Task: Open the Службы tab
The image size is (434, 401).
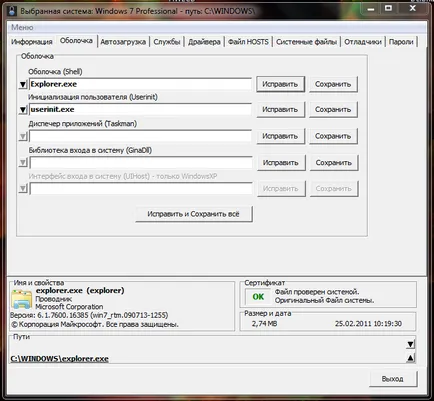Action: 167,42
